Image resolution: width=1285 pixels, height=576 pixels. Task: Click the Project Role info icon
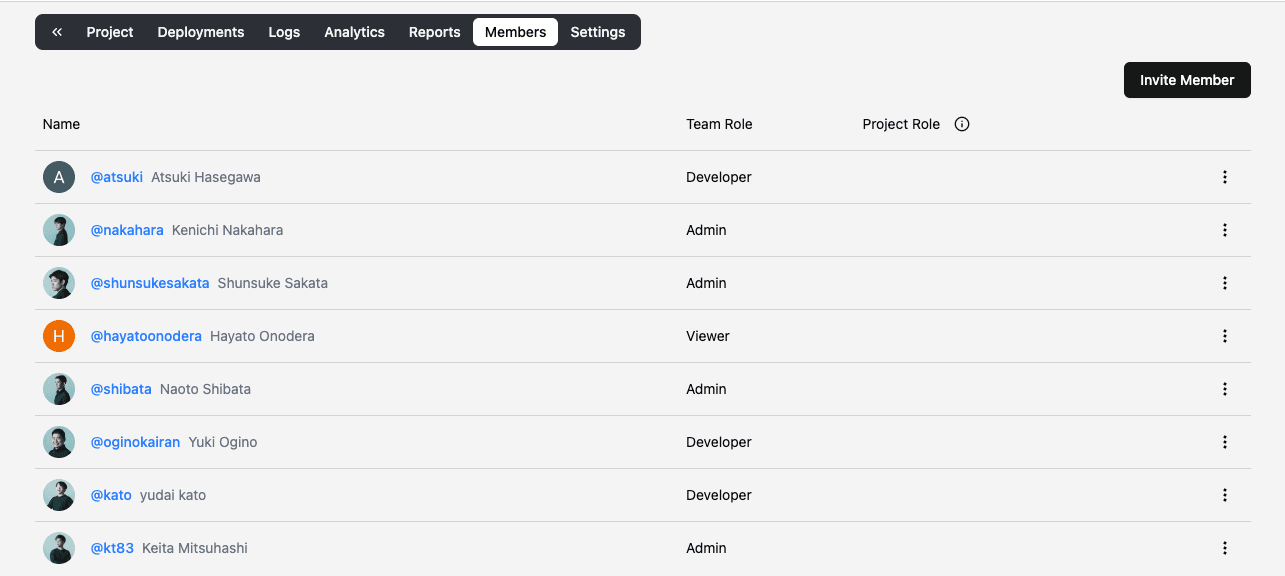click(x=962, y=125)
